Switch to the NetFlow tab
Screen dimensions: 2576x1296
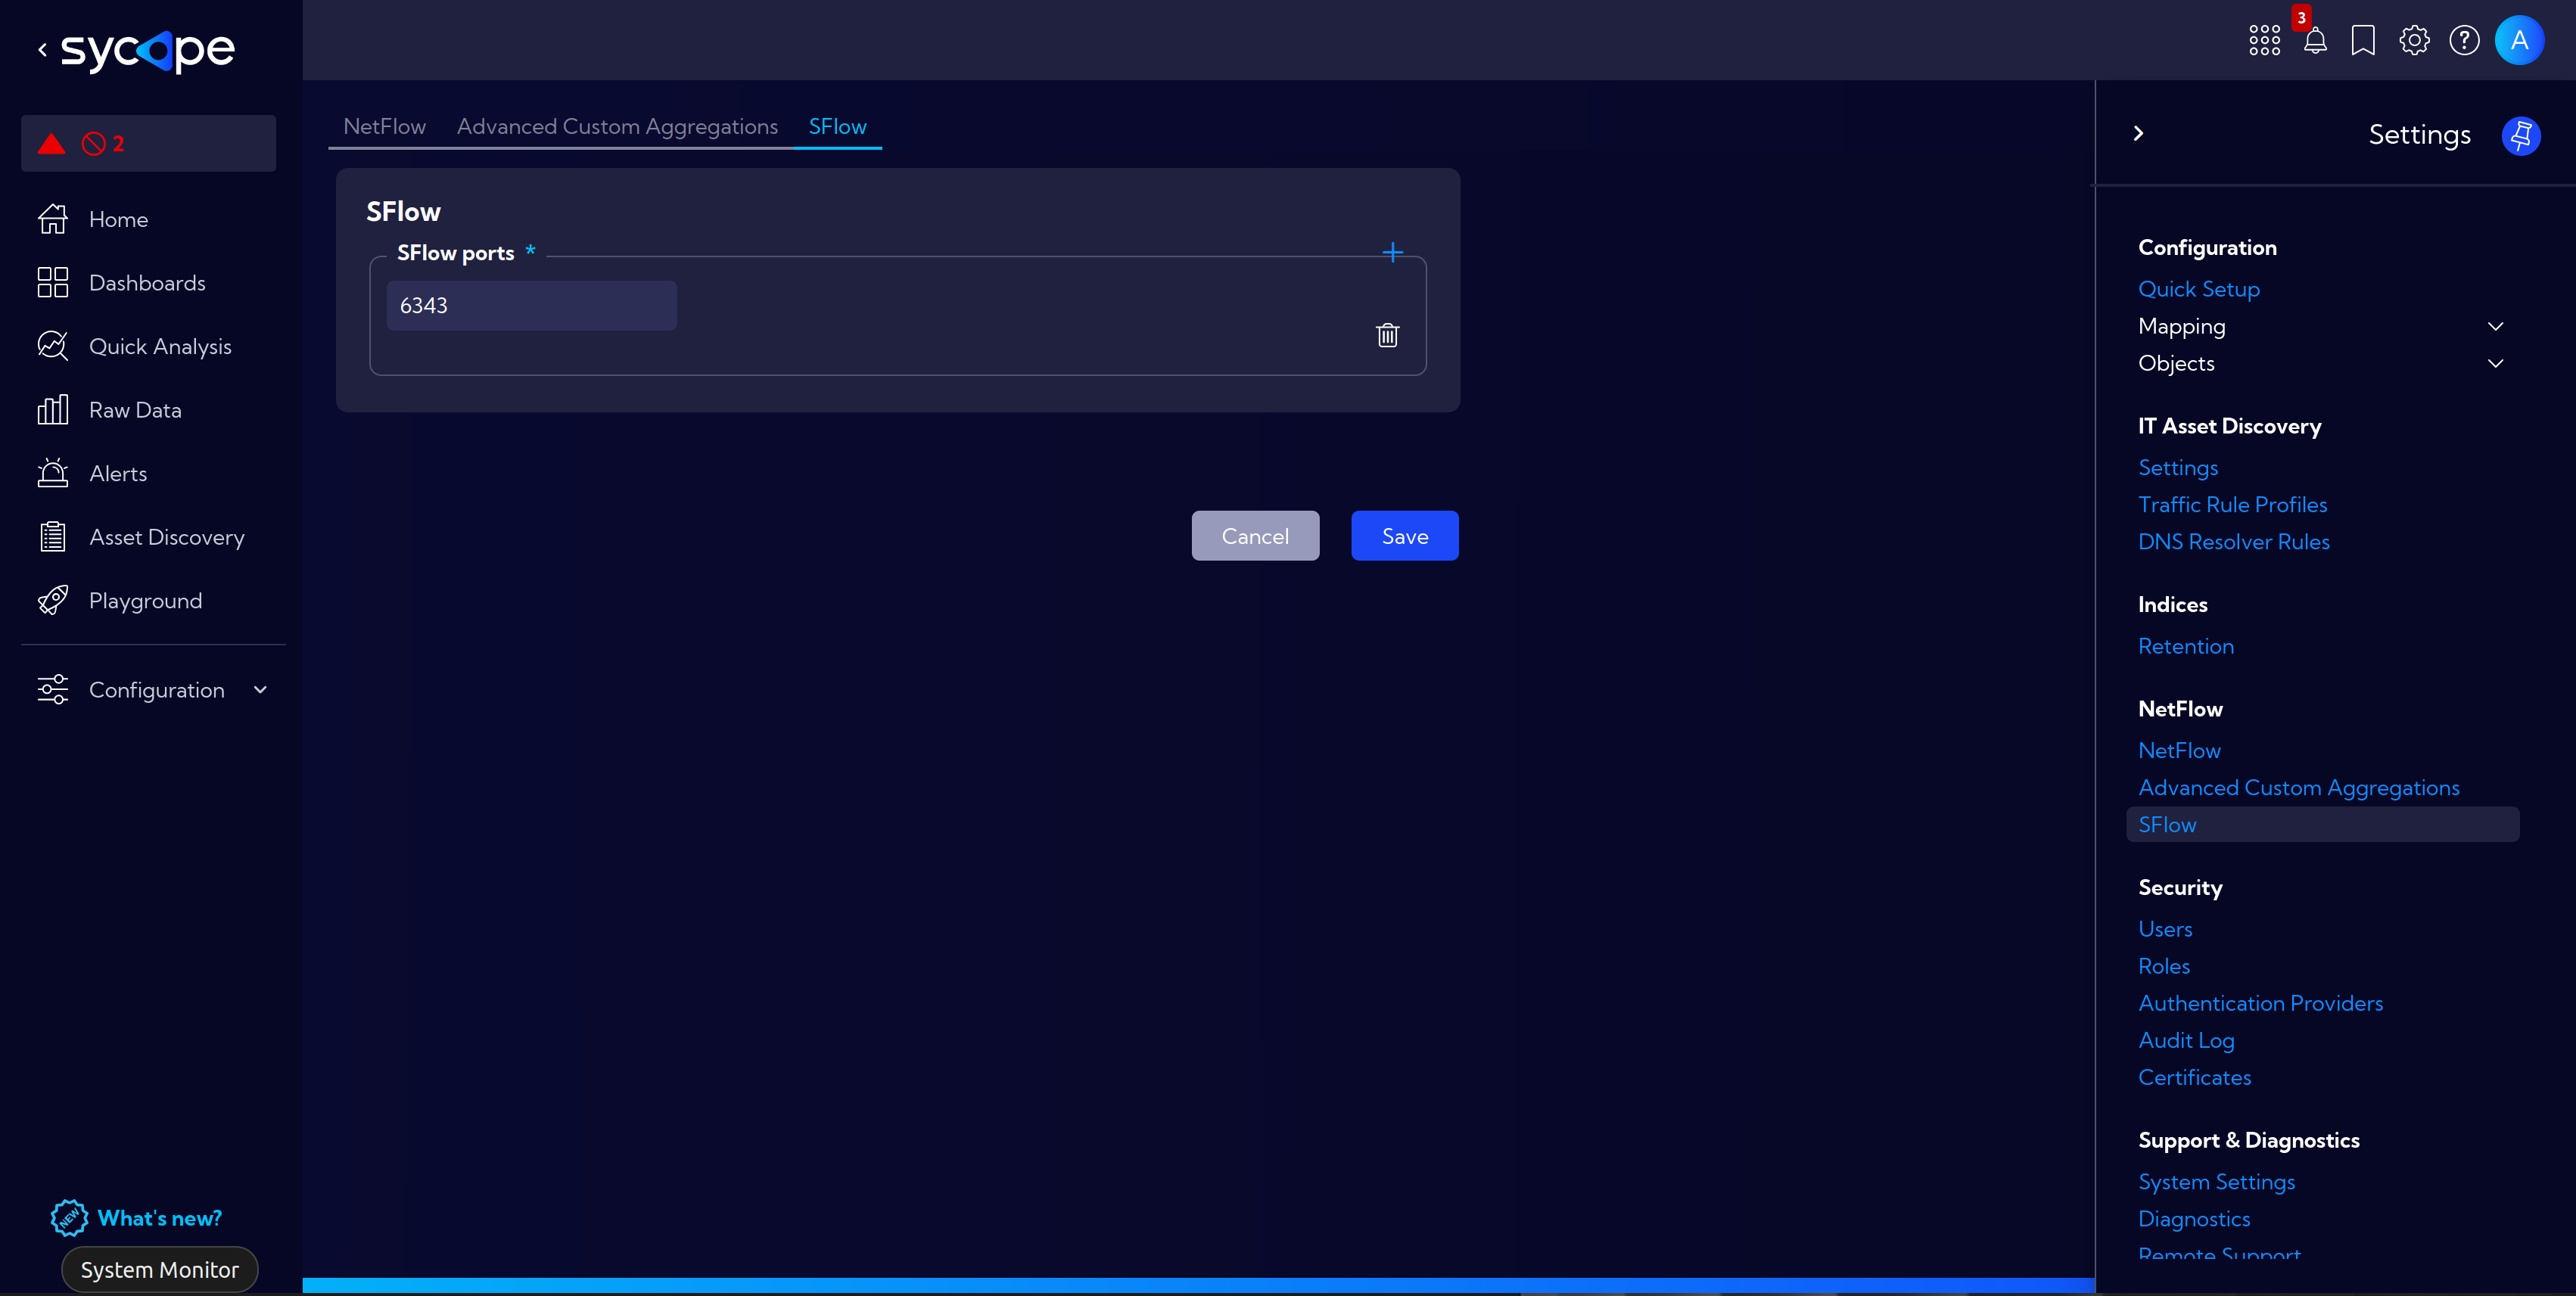[384, 126]
